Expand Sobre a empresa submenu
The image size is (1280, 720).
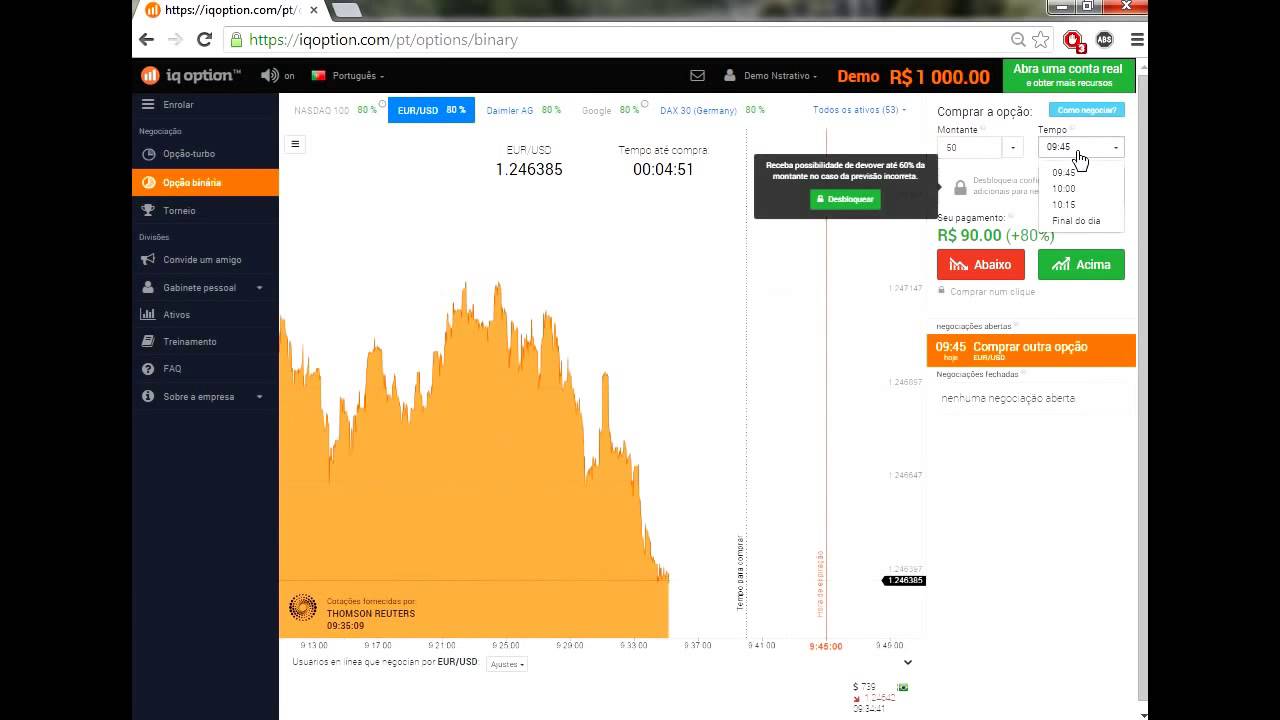coord(205,396)
